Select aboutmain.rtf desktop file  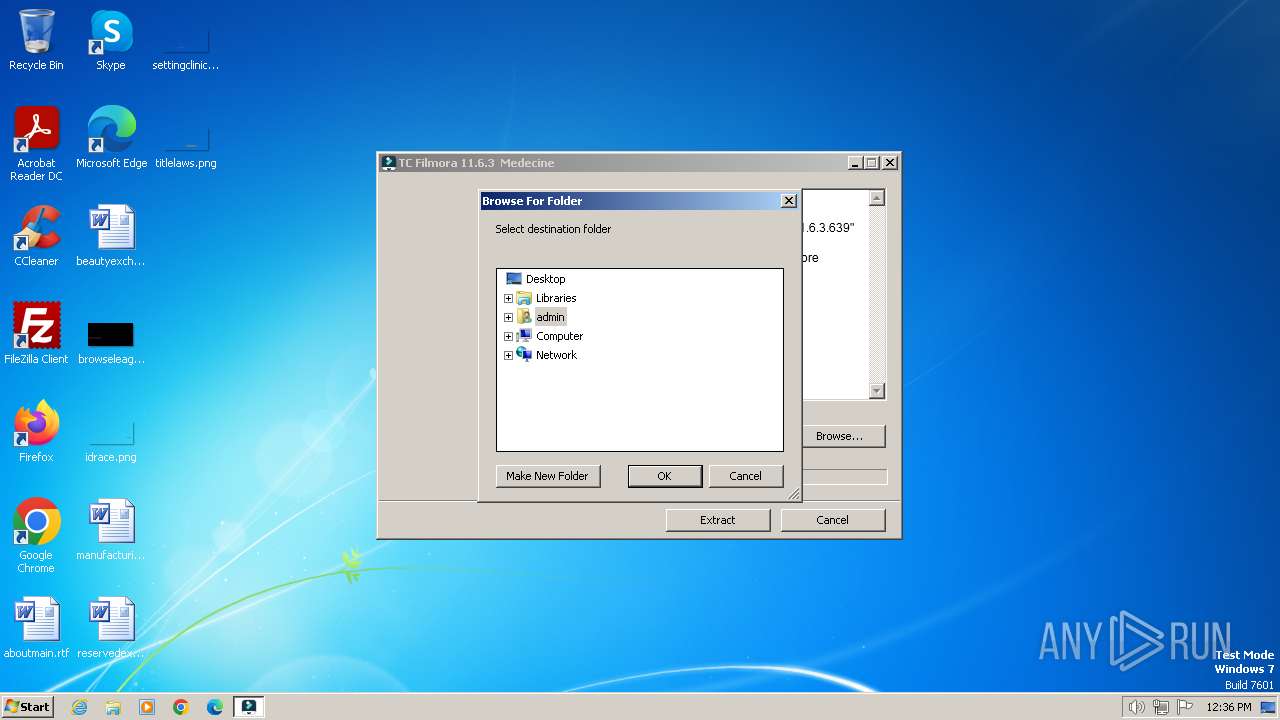36,628
